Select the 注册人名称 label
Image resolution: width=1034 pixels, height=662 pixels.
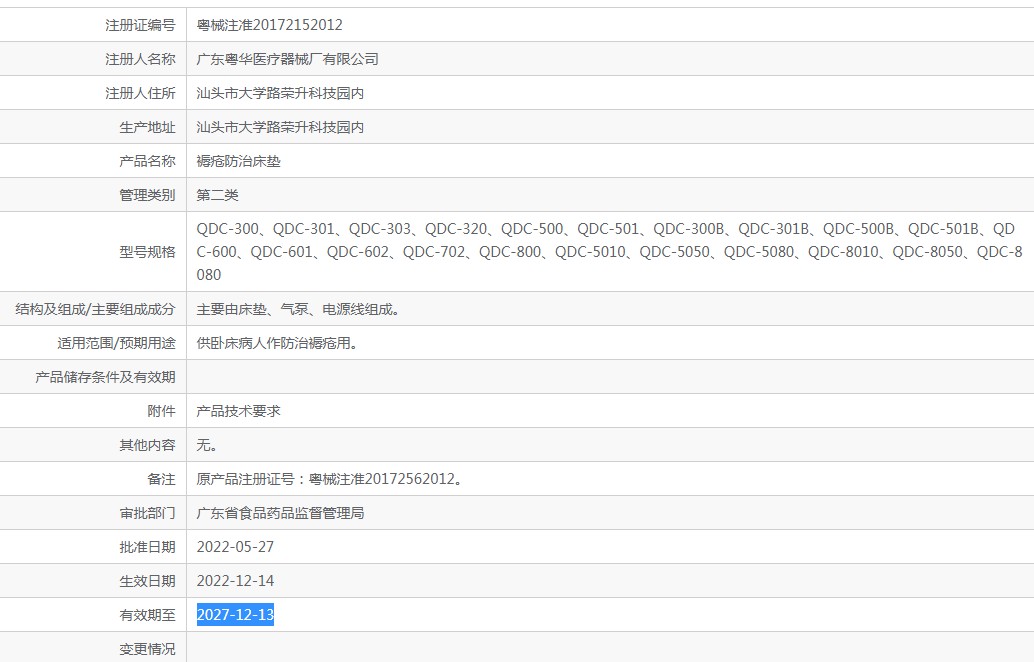[x=140, y=59]
